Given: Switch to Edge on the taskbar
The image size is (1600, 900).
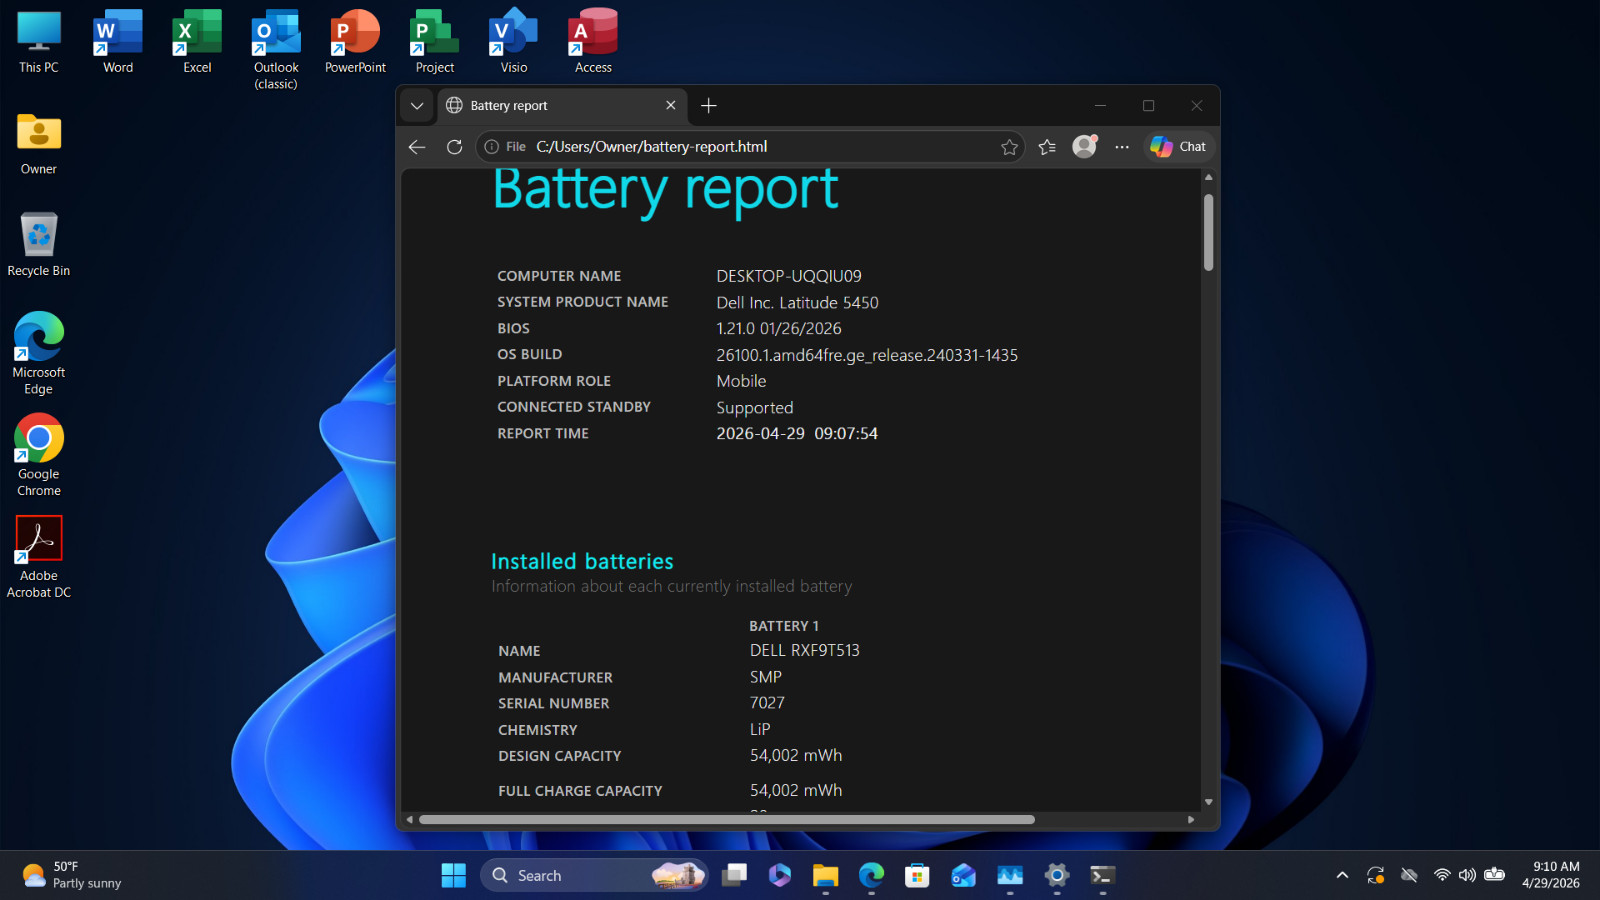Looking at the screenshot, I should point(871,876).
